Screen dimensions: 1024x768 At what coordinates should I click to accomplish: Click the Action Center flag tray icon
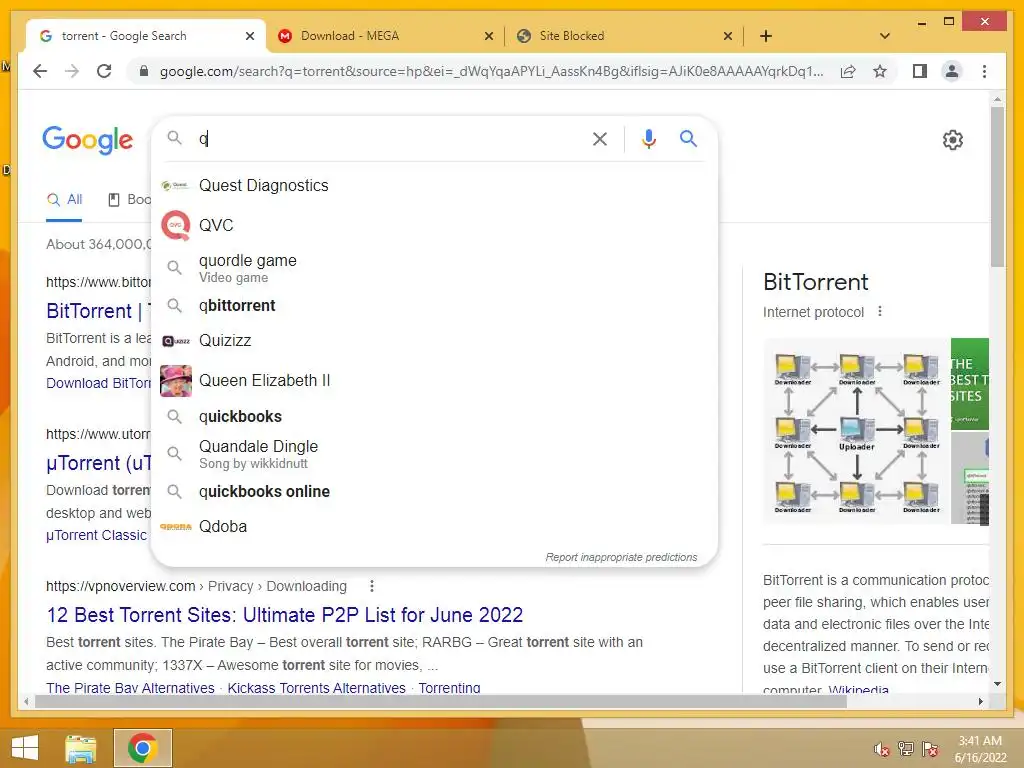click(930, 749)
